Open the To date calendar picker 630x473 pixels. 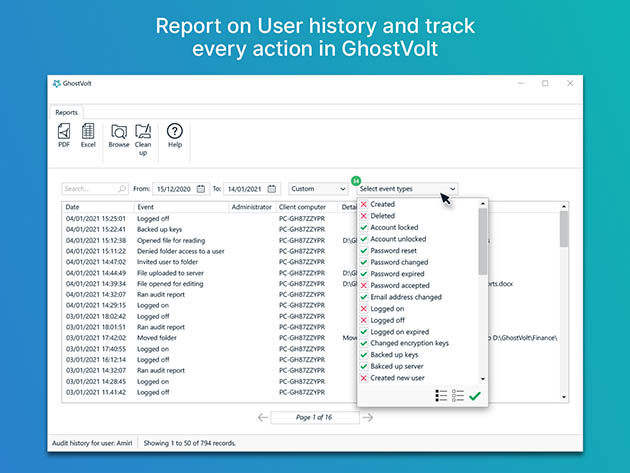[272, 188]
